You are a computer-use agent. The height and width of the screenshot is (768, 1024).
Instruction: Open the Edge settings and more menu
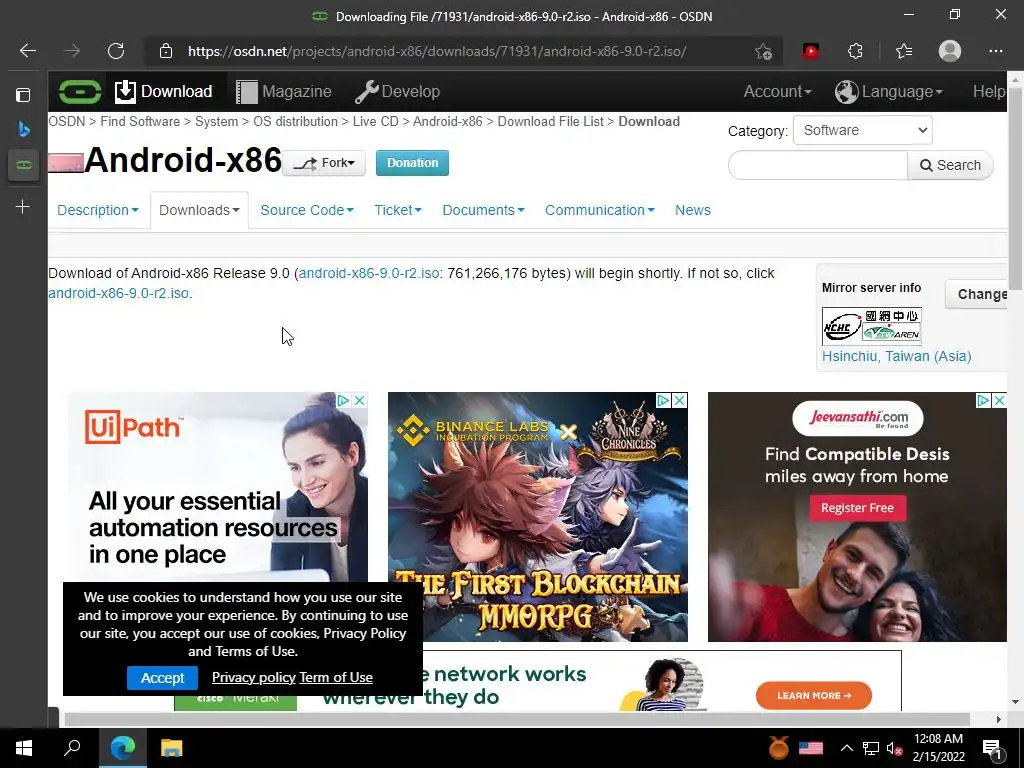pyautogui.click(x=995, y=51)
